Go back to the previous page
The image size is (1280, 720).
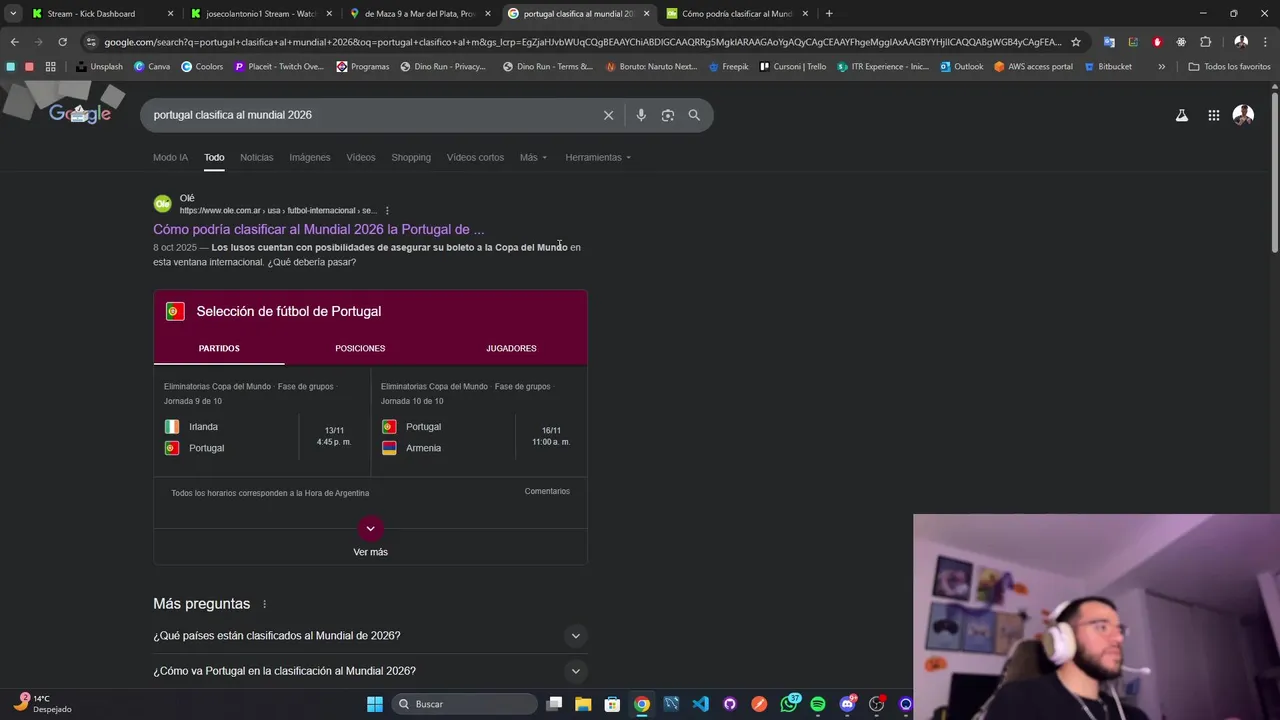pos(14,42)
